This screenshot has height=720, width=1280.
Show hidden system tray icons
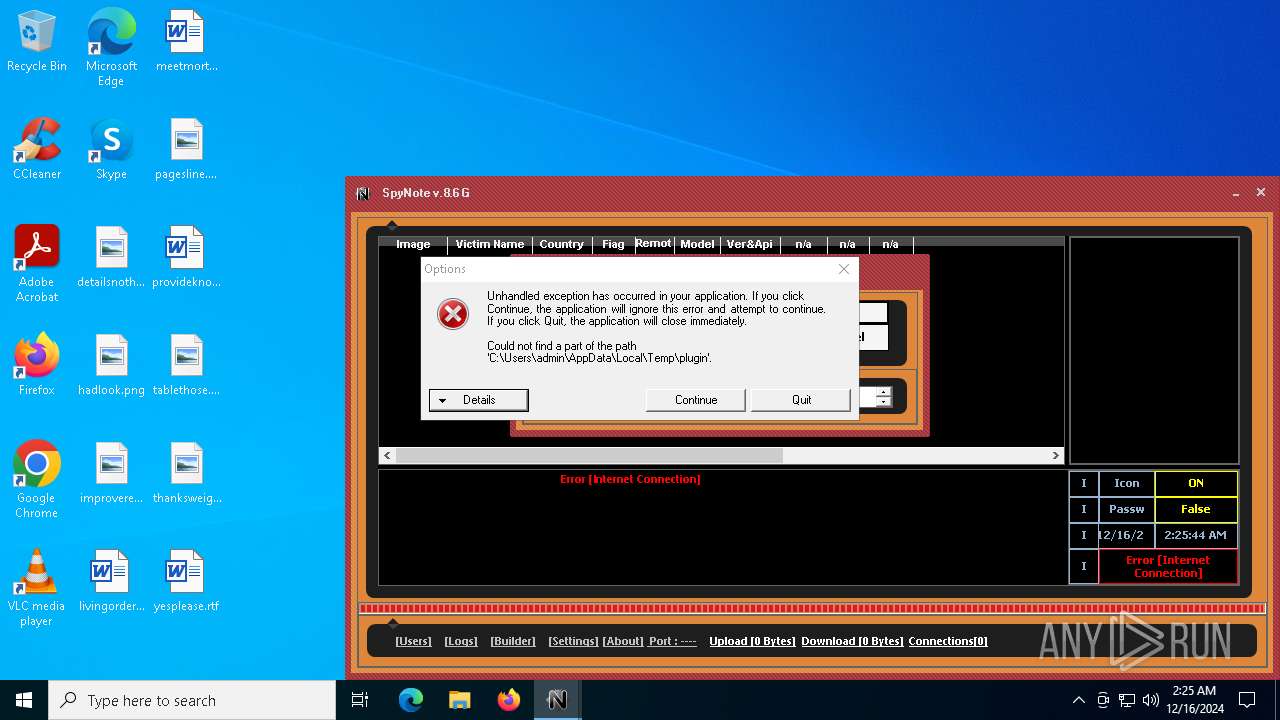pyautogui.click(x=1078, y=700)
